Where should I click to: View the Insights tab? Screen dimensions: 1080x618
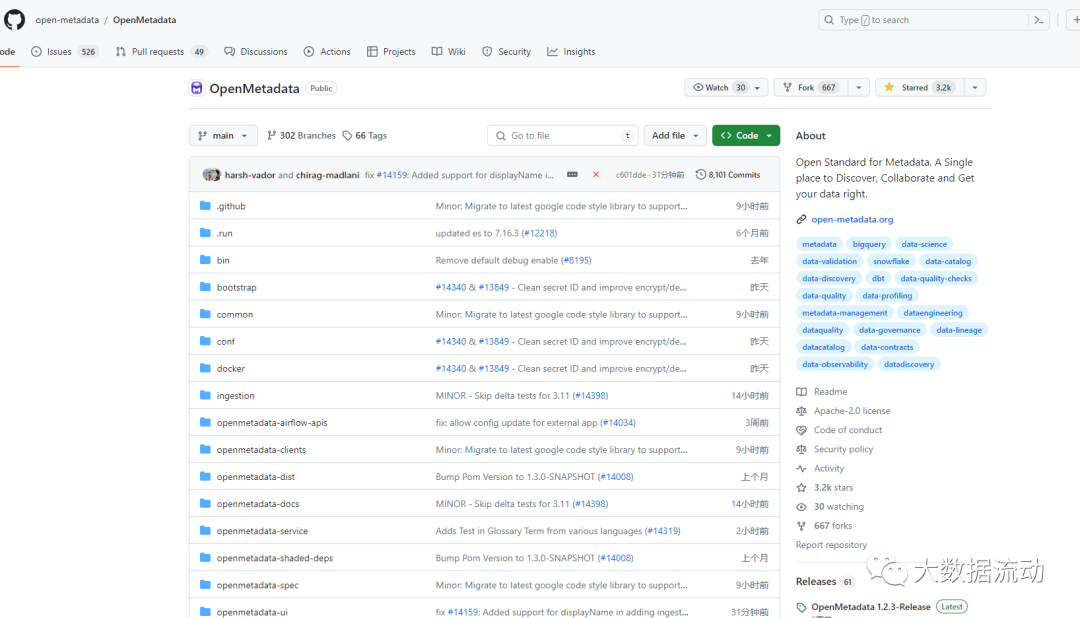(x=571, y=52)
